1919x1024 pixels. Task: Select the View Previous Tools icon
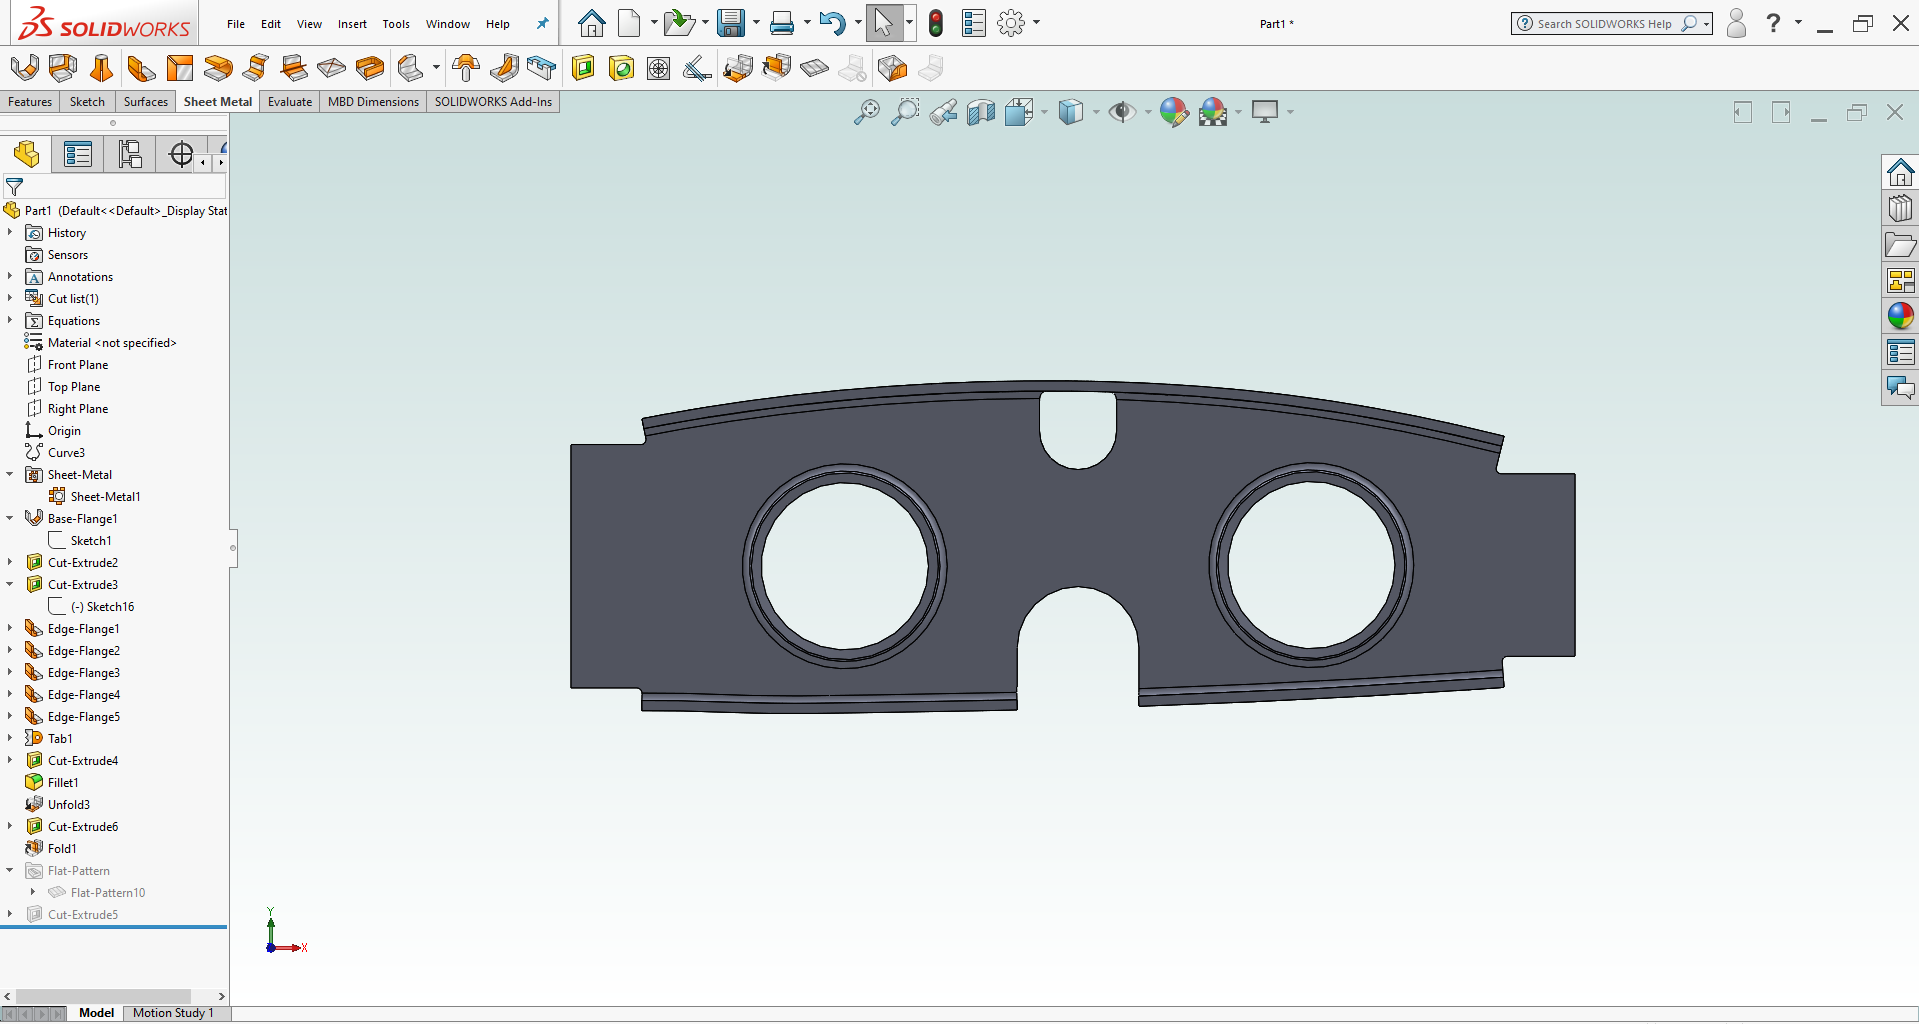944,112
